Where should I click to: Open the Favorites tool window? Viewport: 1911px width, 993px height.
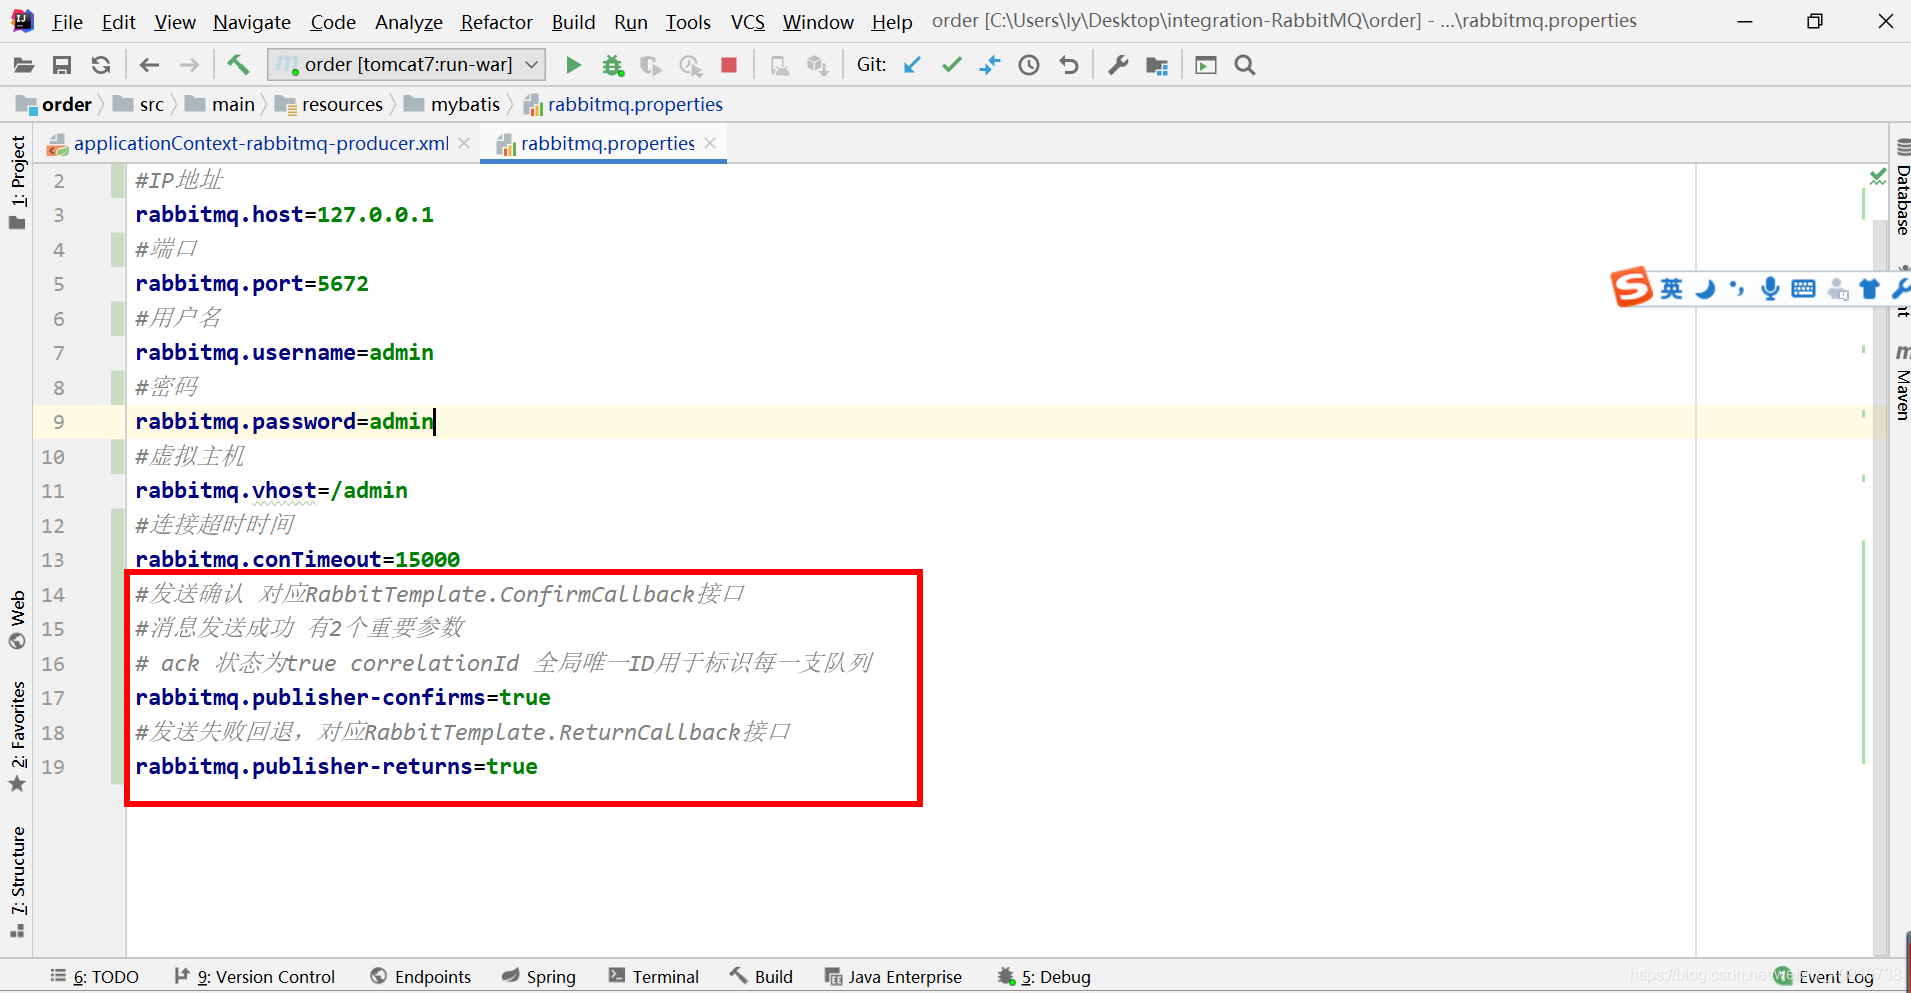coord(17,736)
